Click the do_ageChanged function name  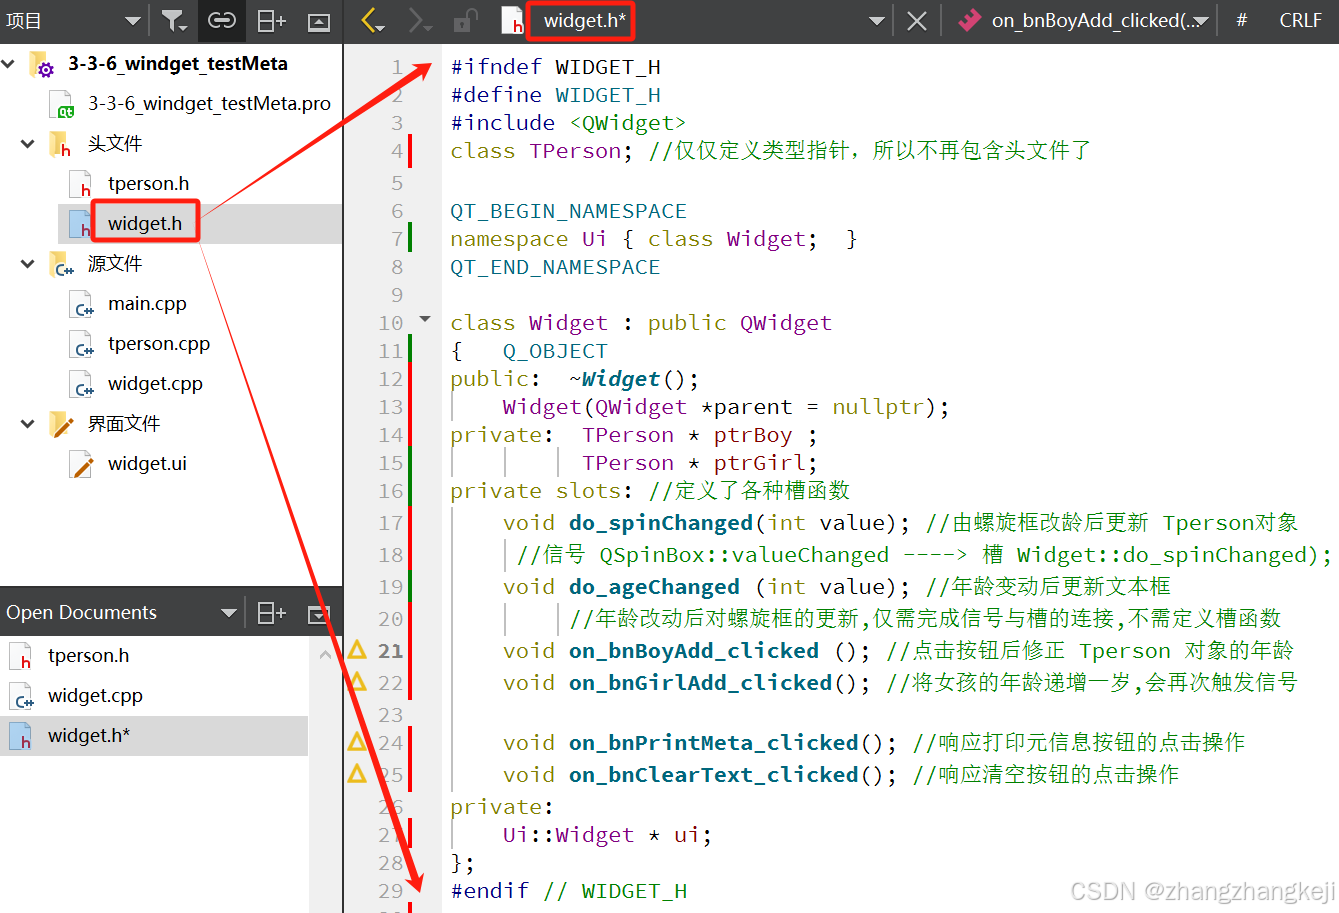pos(654,587)
